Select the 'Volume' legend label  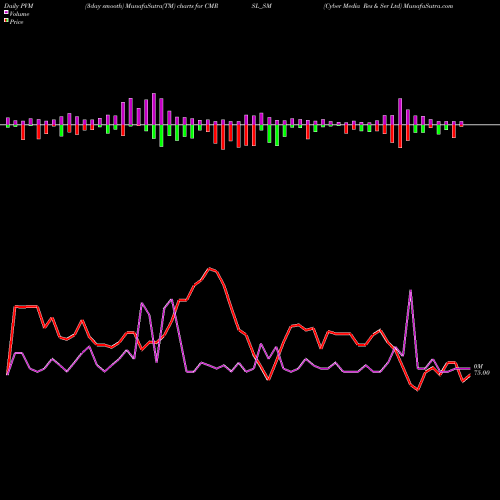(x=19, y=14)
